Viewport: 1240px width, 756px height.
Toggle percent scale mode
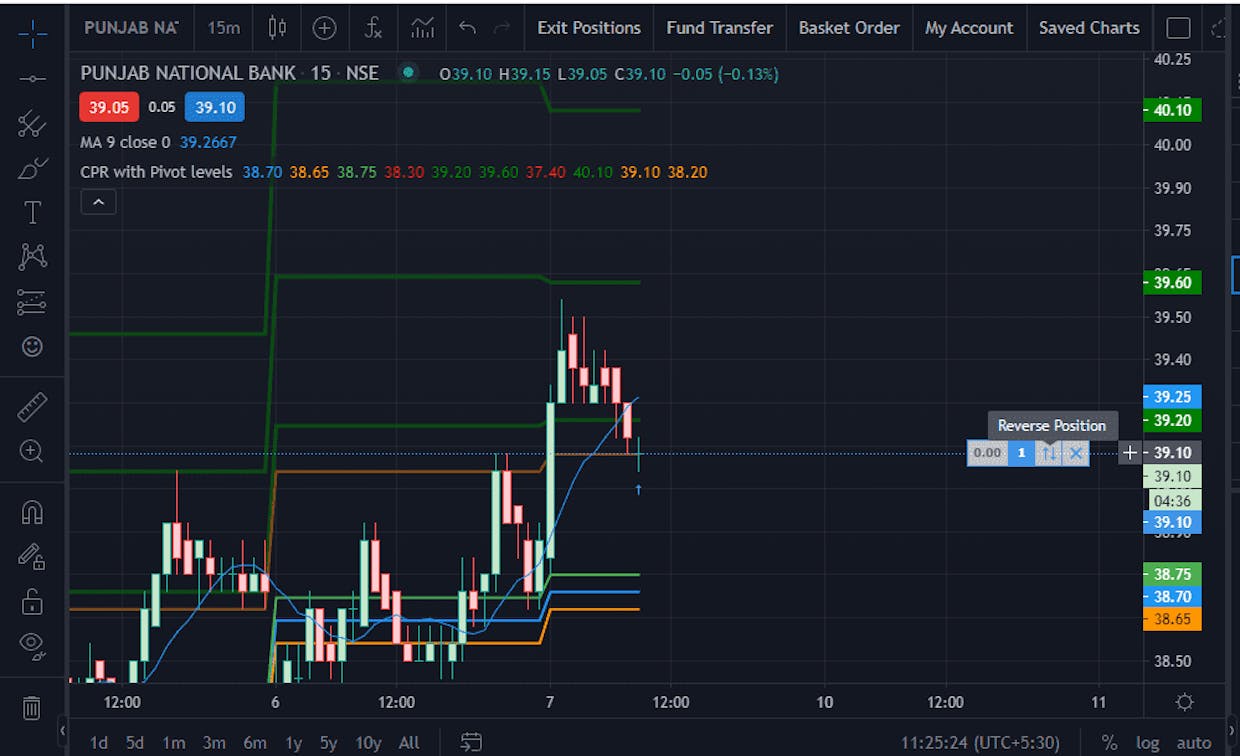click(x=1109, y=743)
